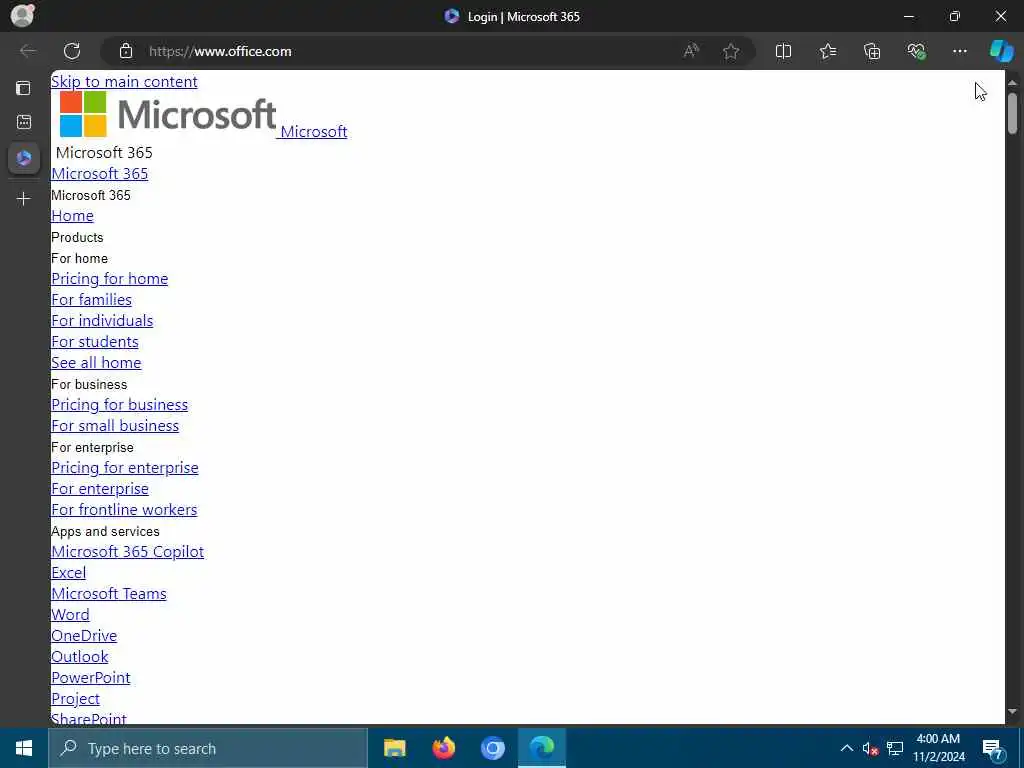Open the For families link
1024x768 pixels.
click(x=91, y=300)
